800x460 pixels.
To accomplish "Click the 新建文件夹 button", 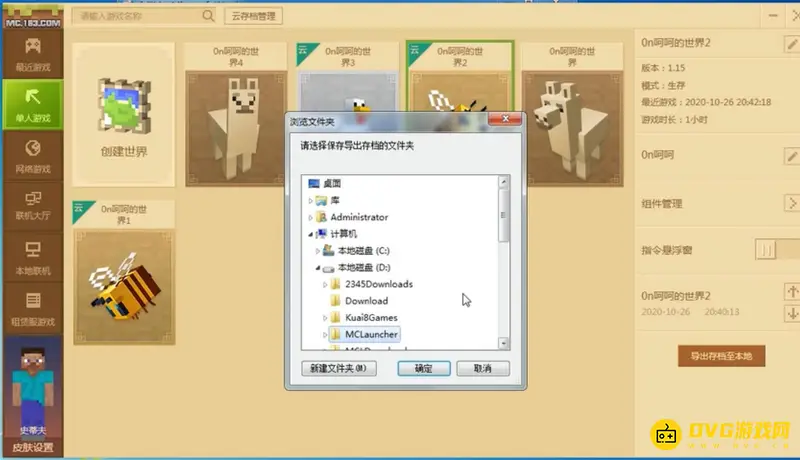I will click(x=338, y=368).
